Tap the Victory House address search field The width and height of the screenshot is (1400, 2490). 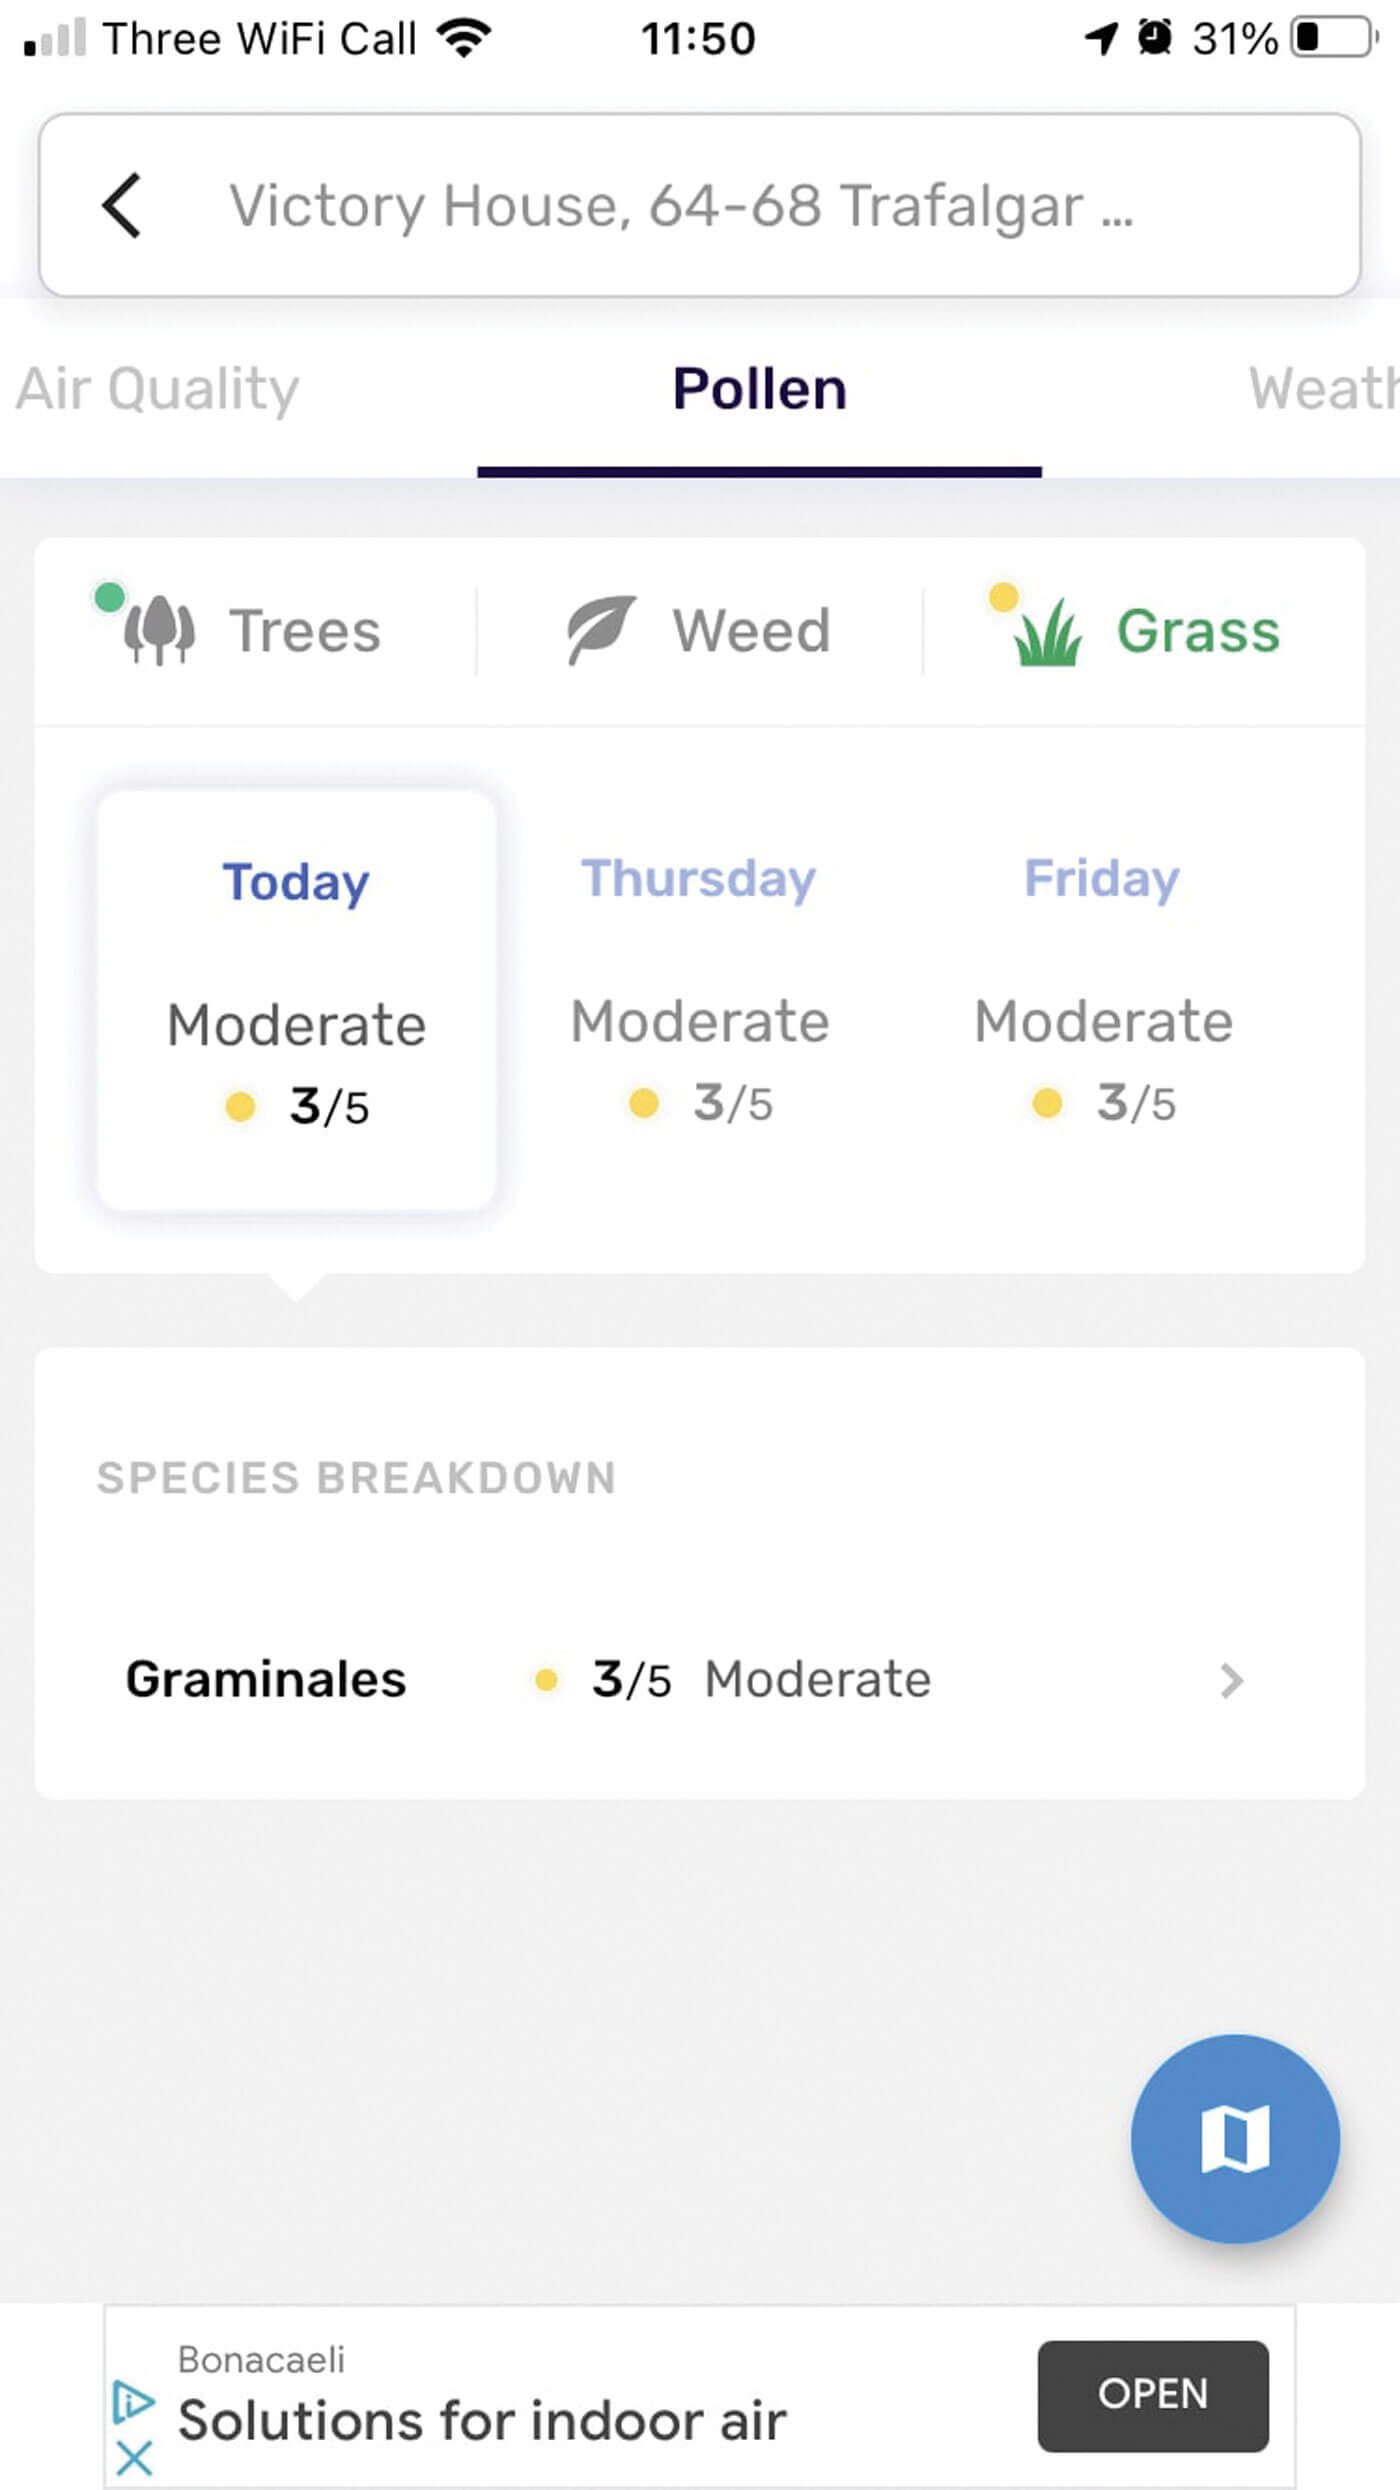[x=680, y=206]
